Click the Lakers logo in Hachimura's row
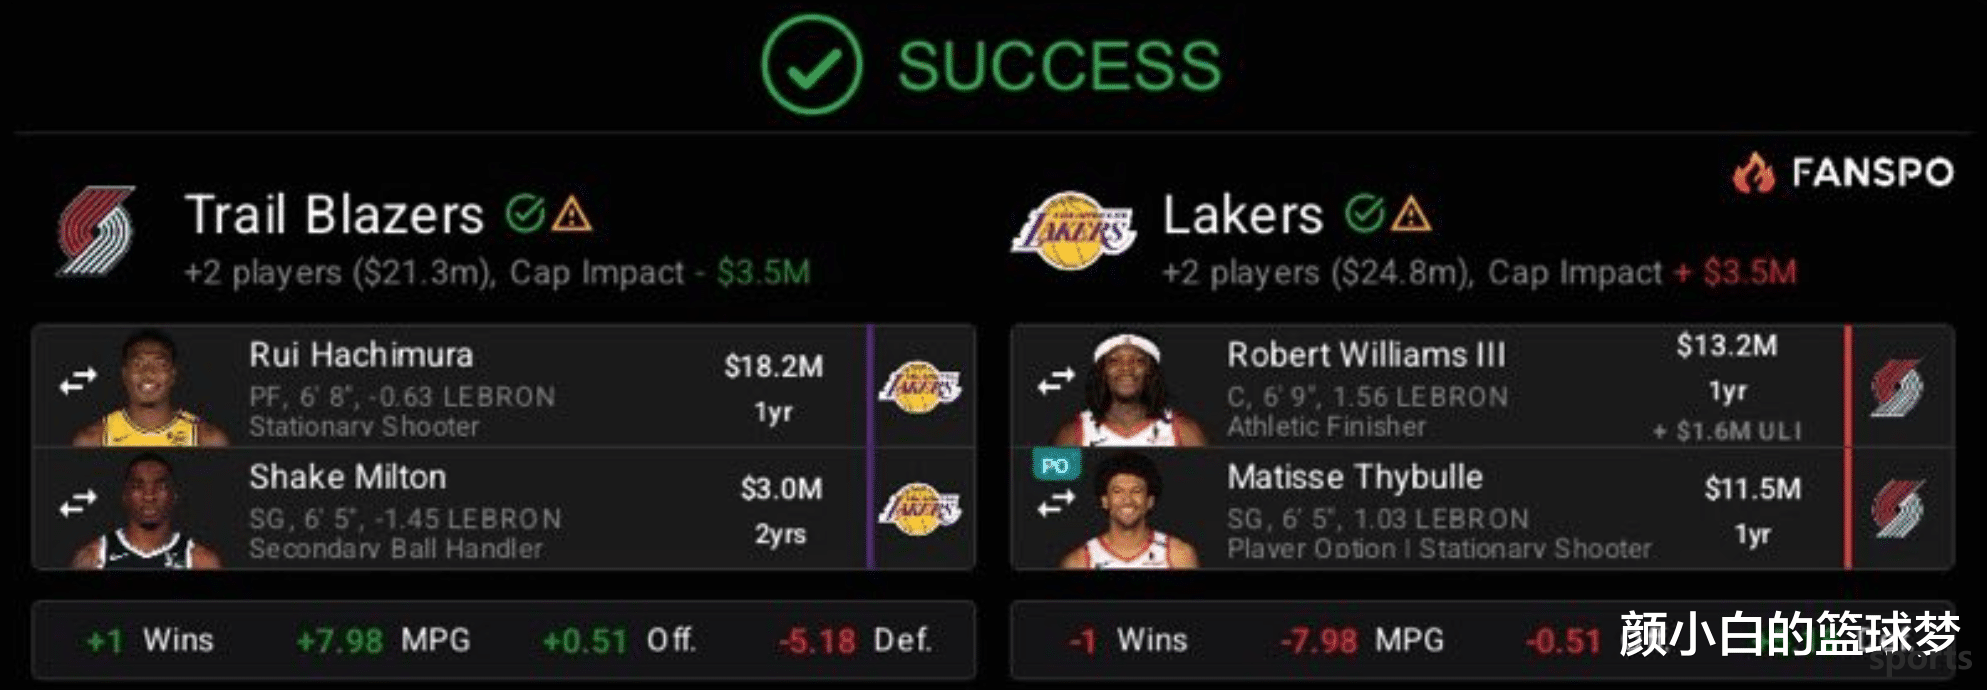1987x690 pixels. [920, 386]
